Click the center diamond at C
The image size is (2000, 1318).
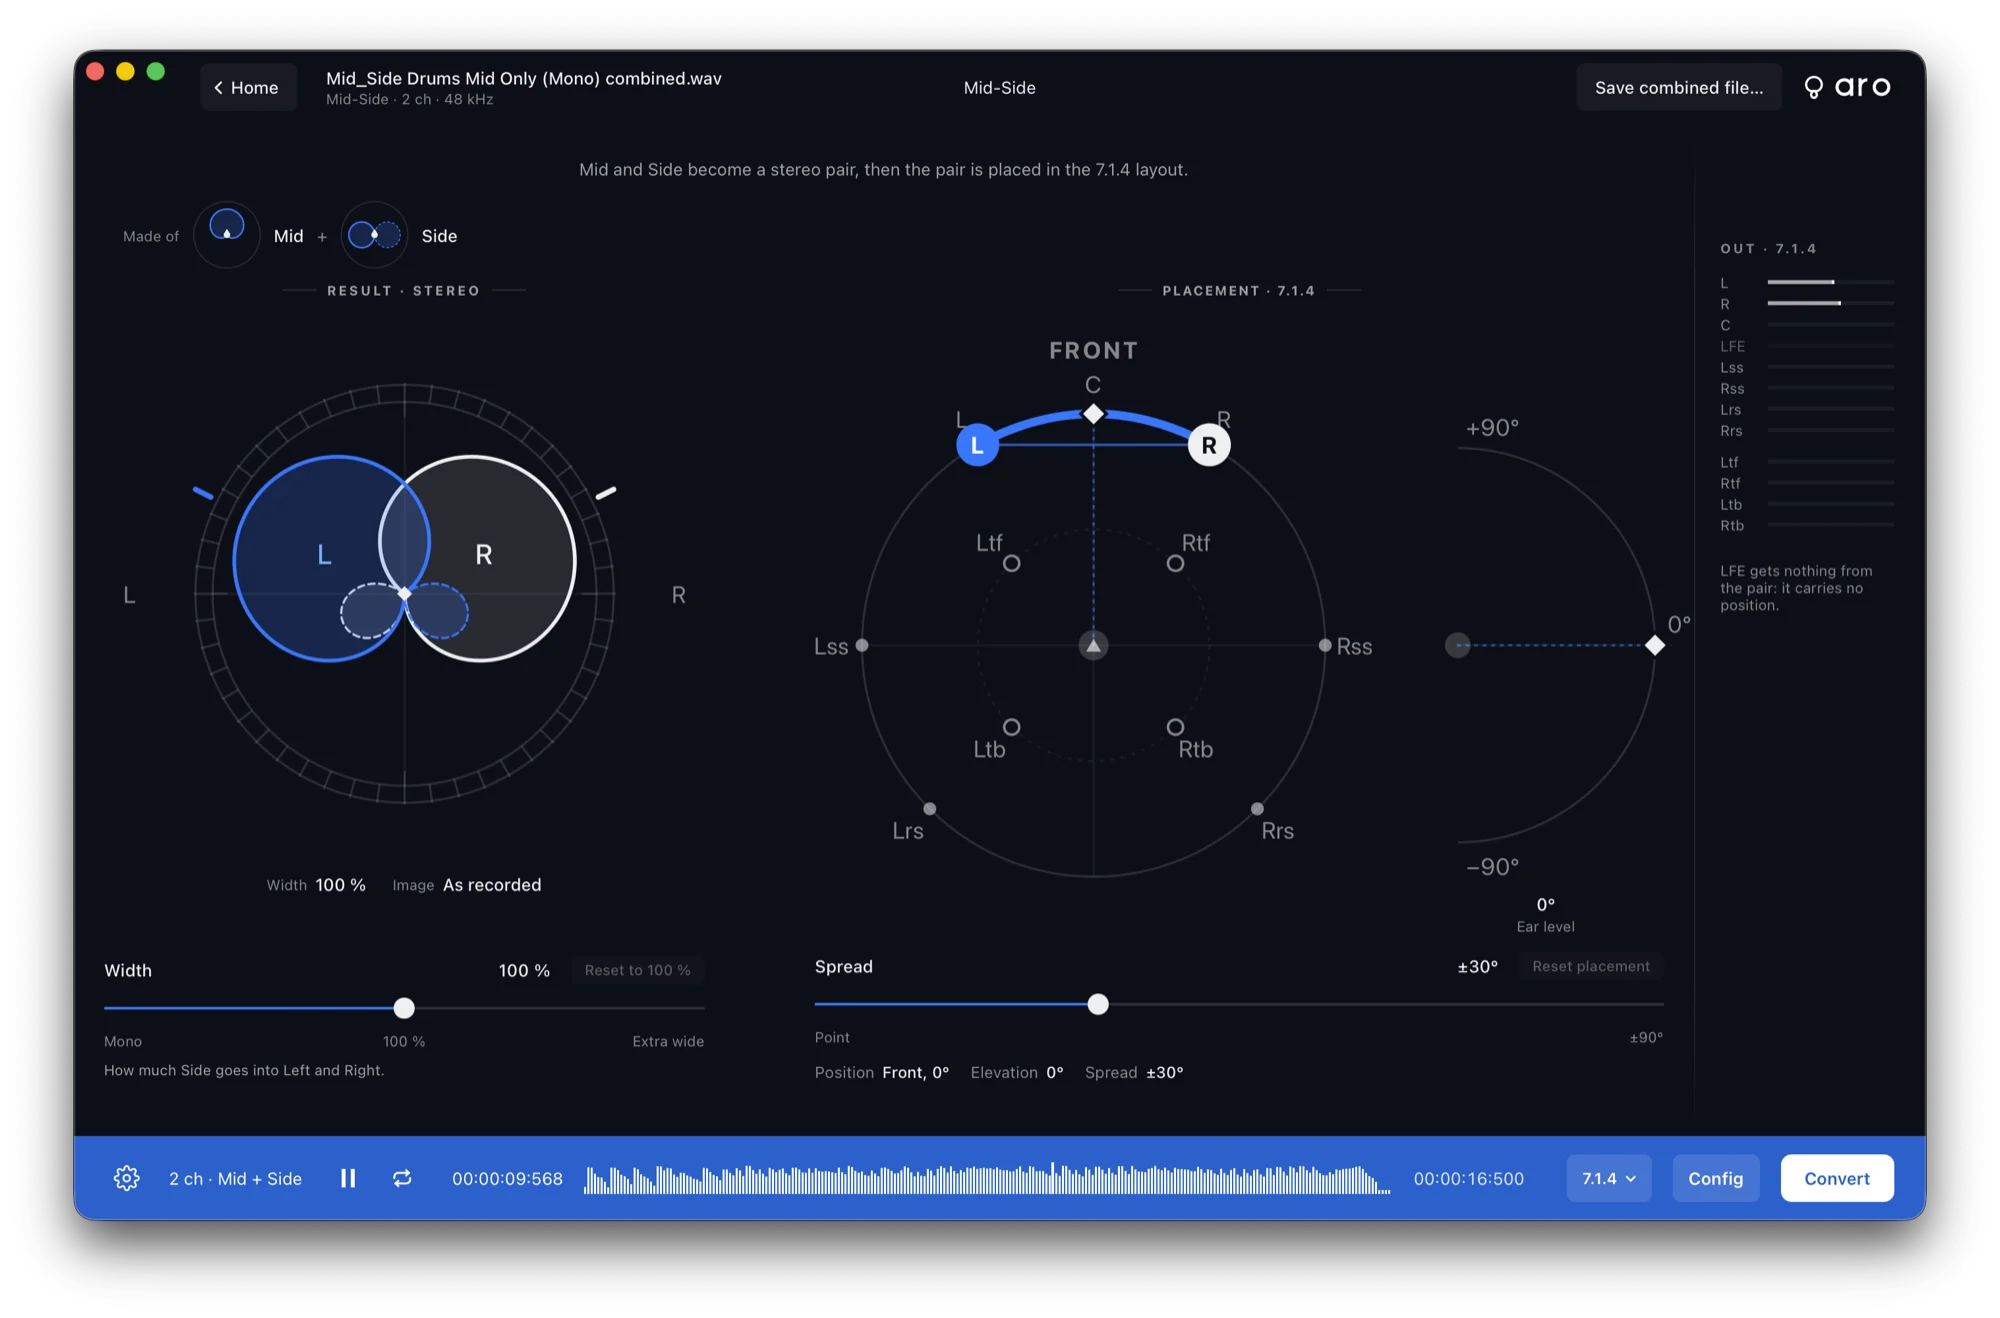pyautogui.click(x=1094, y=413)
